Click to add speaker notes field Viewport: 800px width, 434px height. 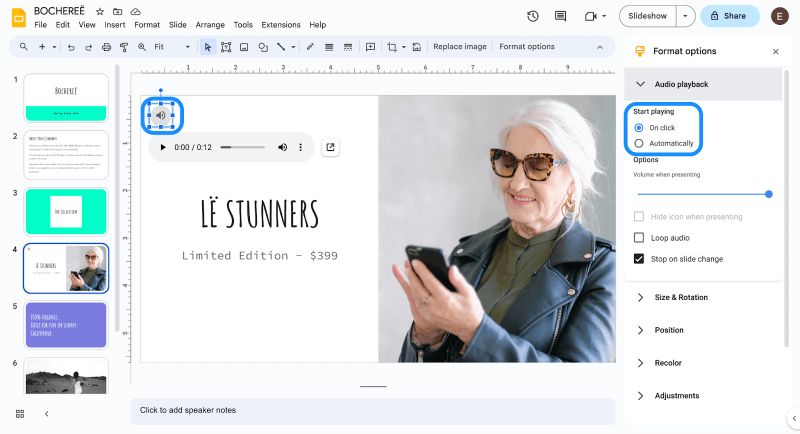(373, 410)
